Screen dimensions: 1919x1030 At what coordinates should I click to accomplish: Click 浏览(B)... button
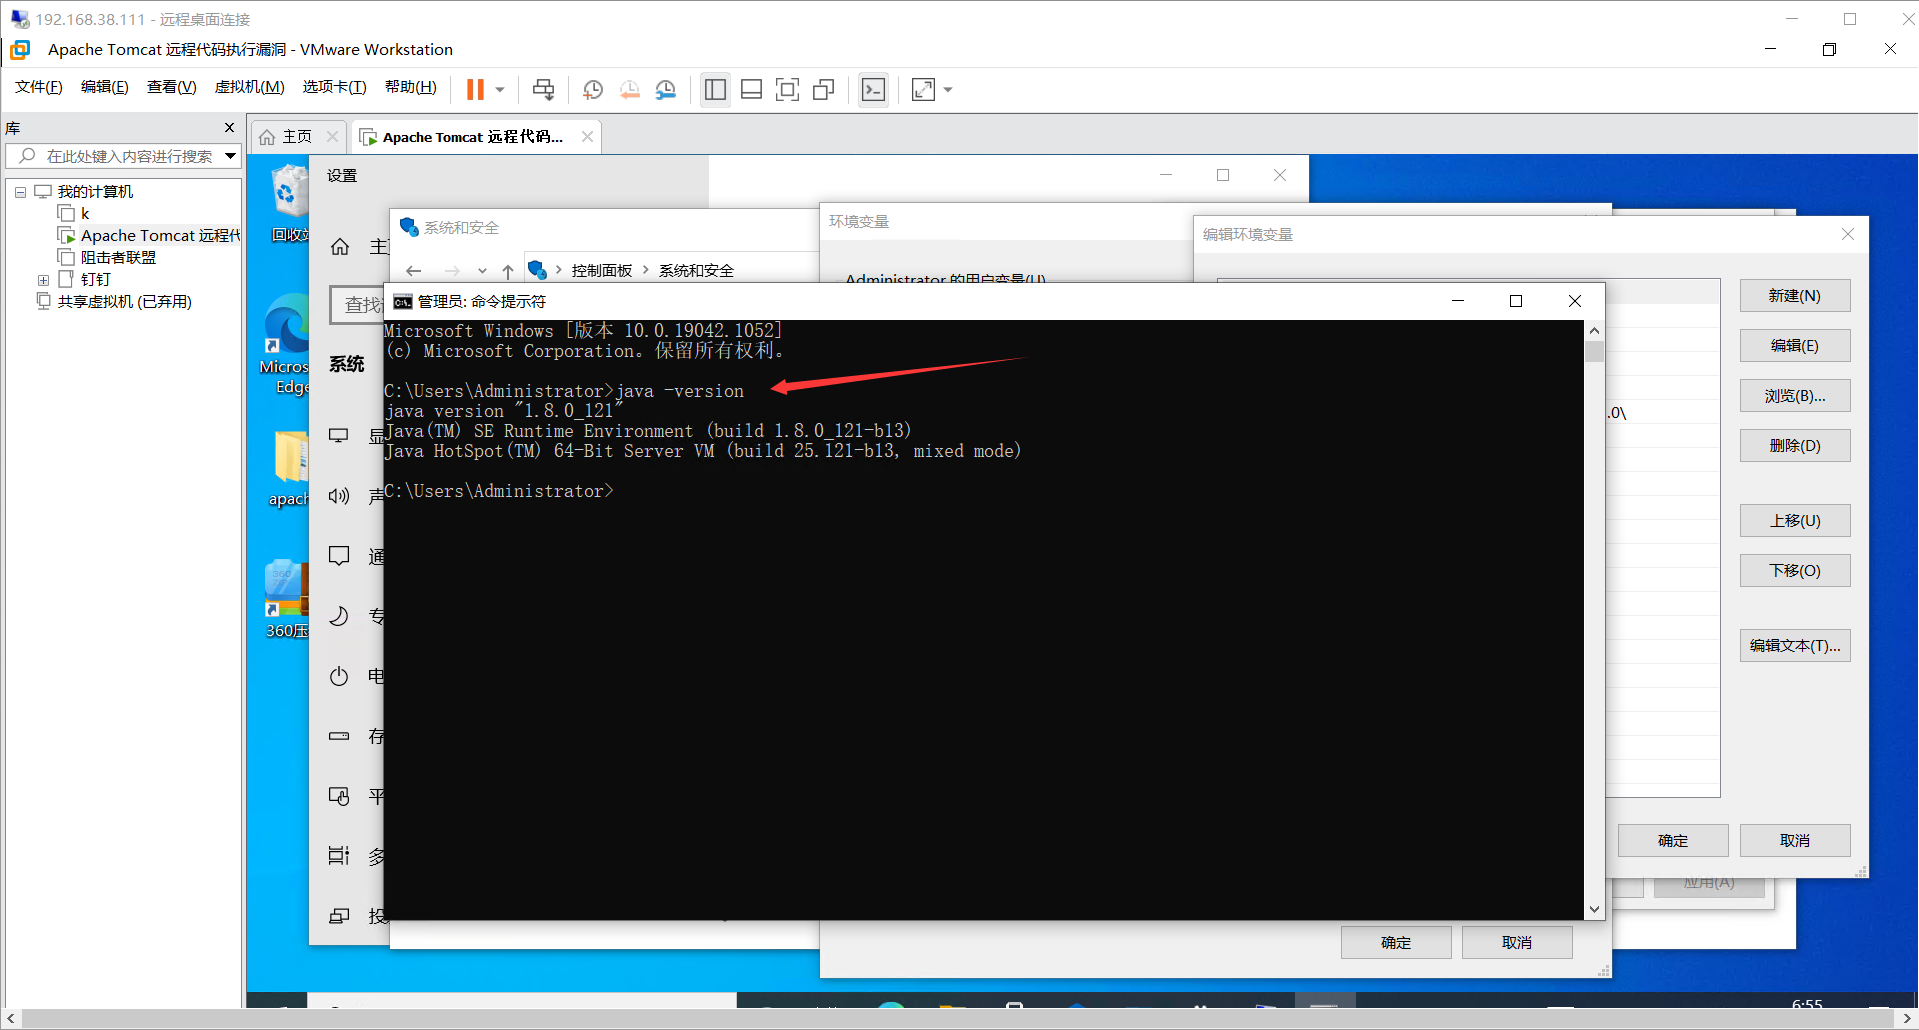pyautogui.click(x=1795, y=396)
